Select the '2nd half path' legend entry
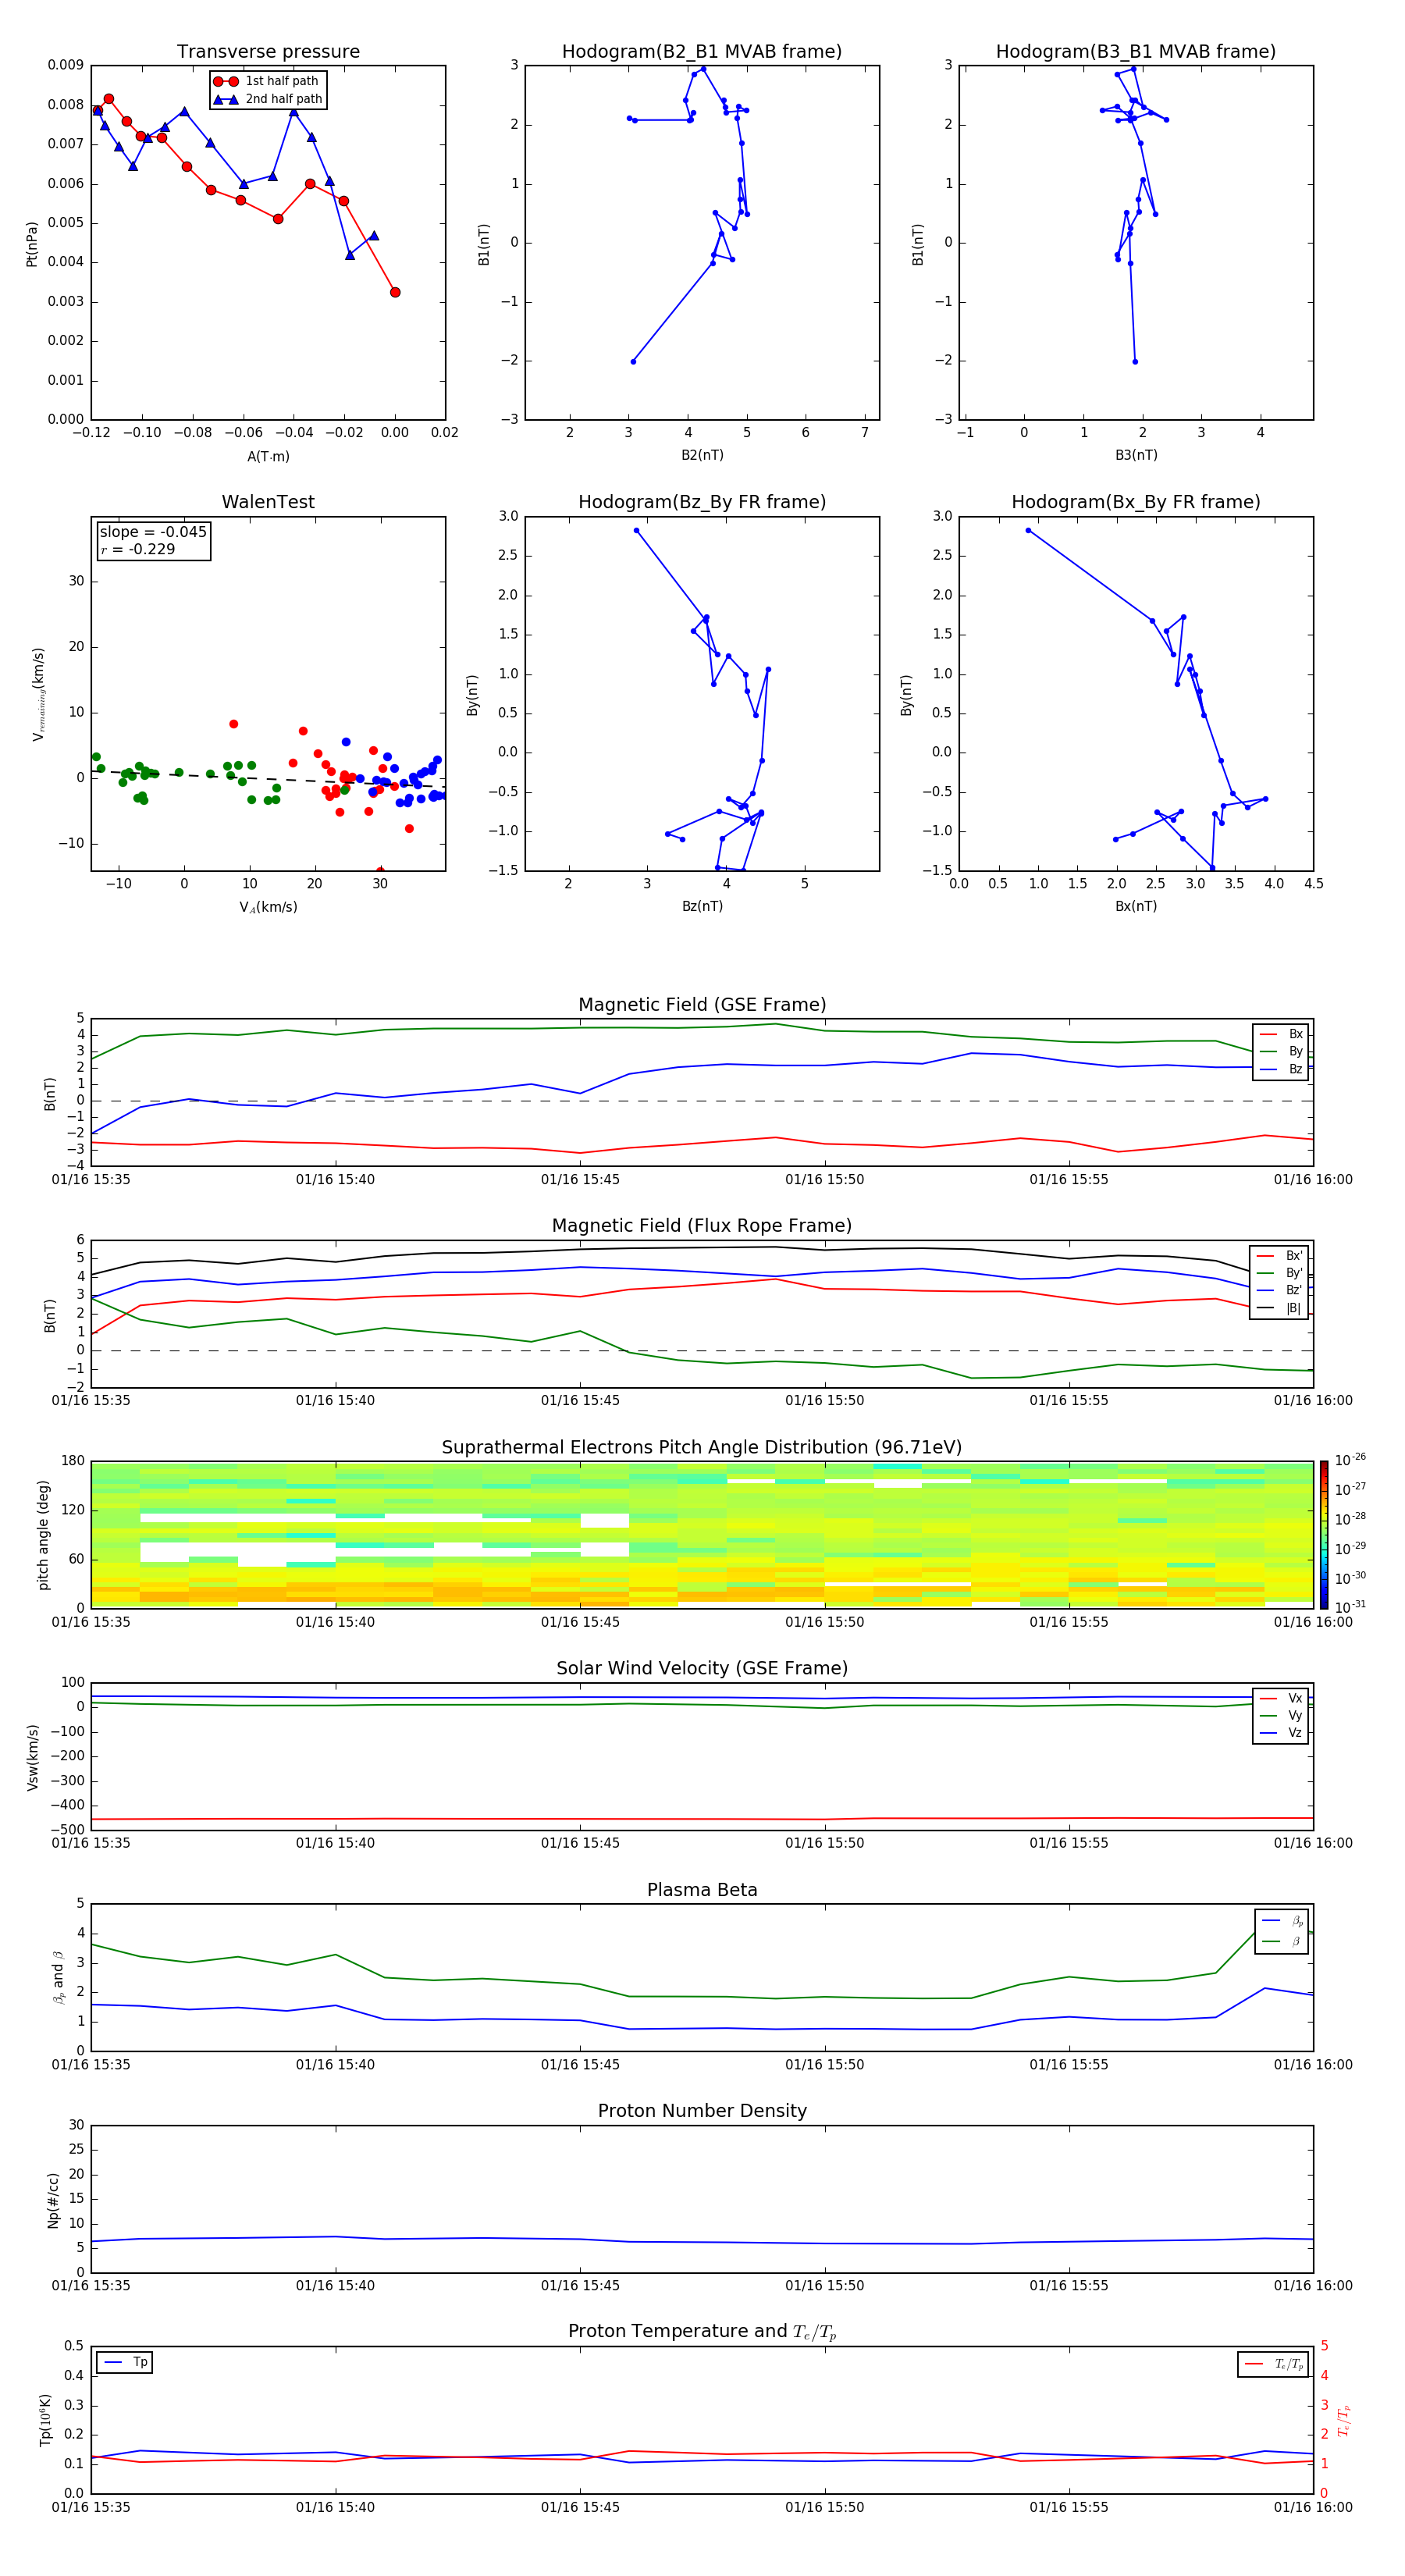This screenshot has width=1405, height=2576. [267, 99]
